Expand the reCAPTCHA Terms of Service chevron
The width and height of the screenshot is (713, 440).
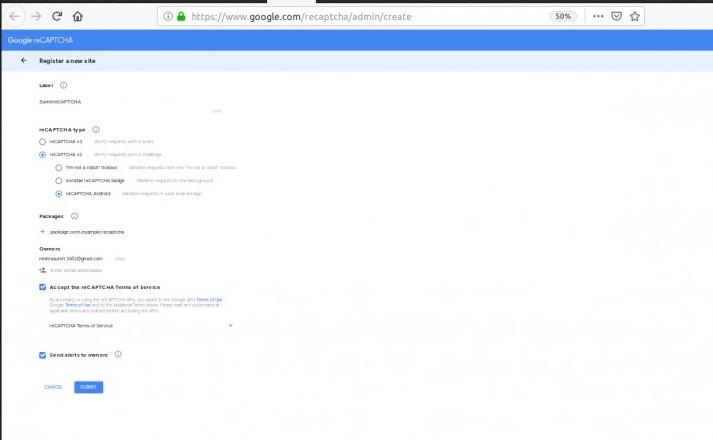point(230,325)
